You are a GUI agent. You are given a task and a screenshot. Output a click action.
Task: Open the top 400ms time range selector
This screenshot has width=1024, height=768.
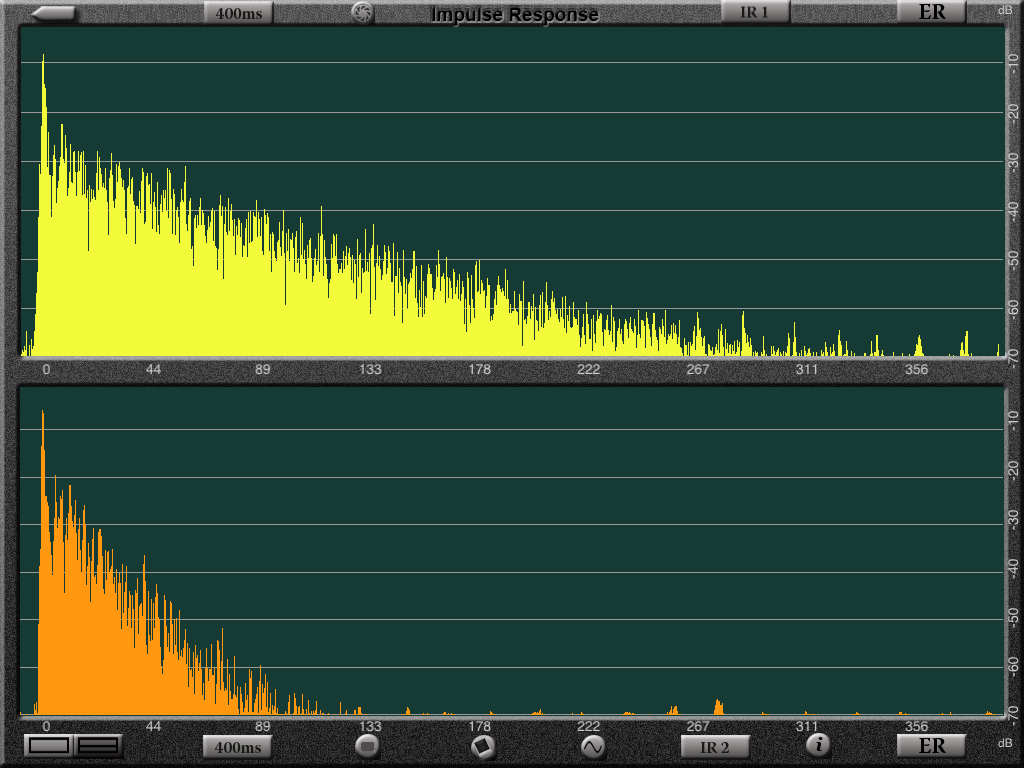[238, 14]
